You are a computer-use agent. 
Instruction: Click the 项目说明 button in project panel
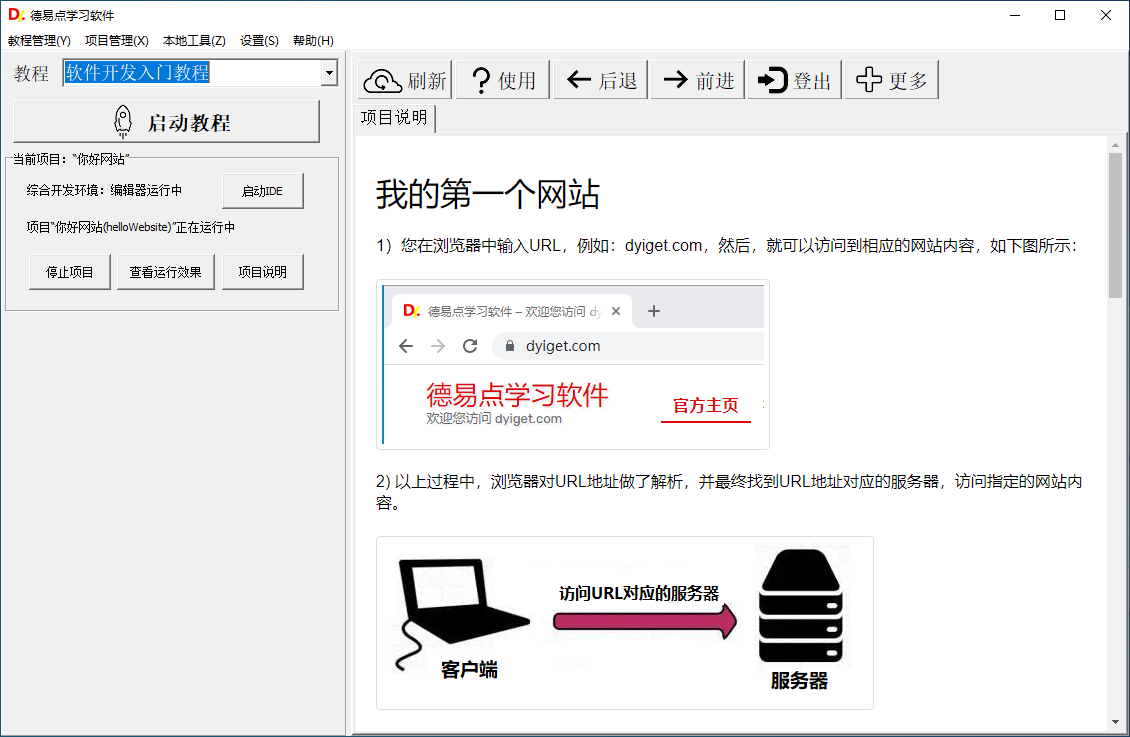[x=262, y=272]
